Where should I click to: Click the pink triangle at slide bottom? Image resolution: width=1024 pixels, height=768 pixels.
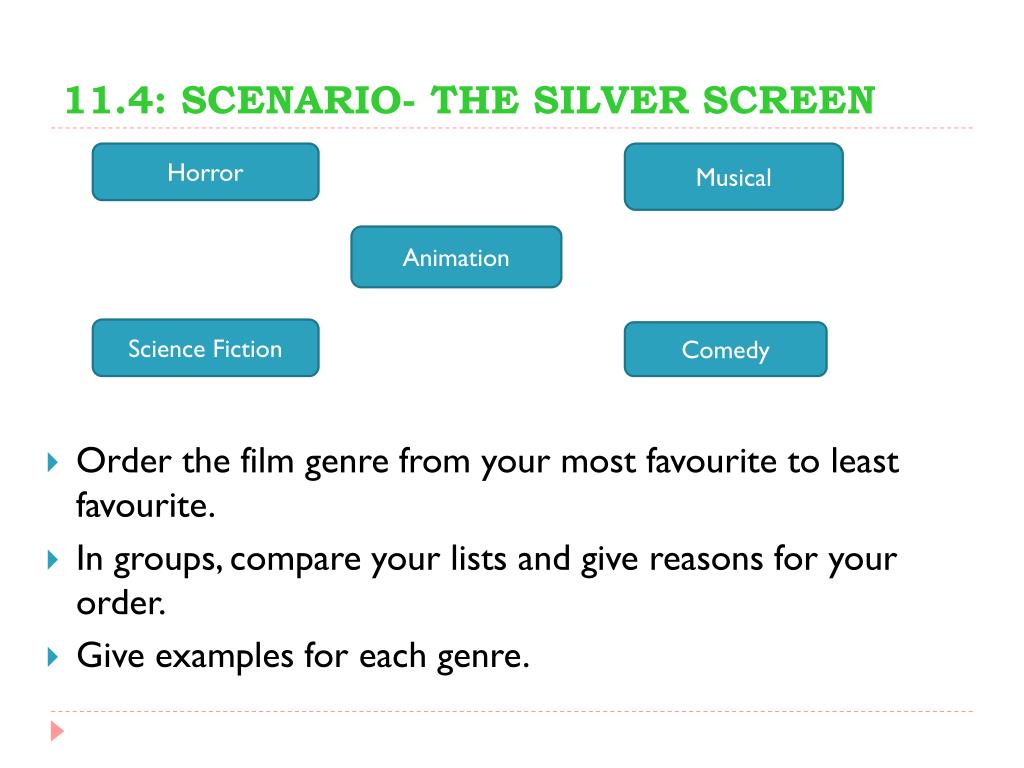coord(57,731)
